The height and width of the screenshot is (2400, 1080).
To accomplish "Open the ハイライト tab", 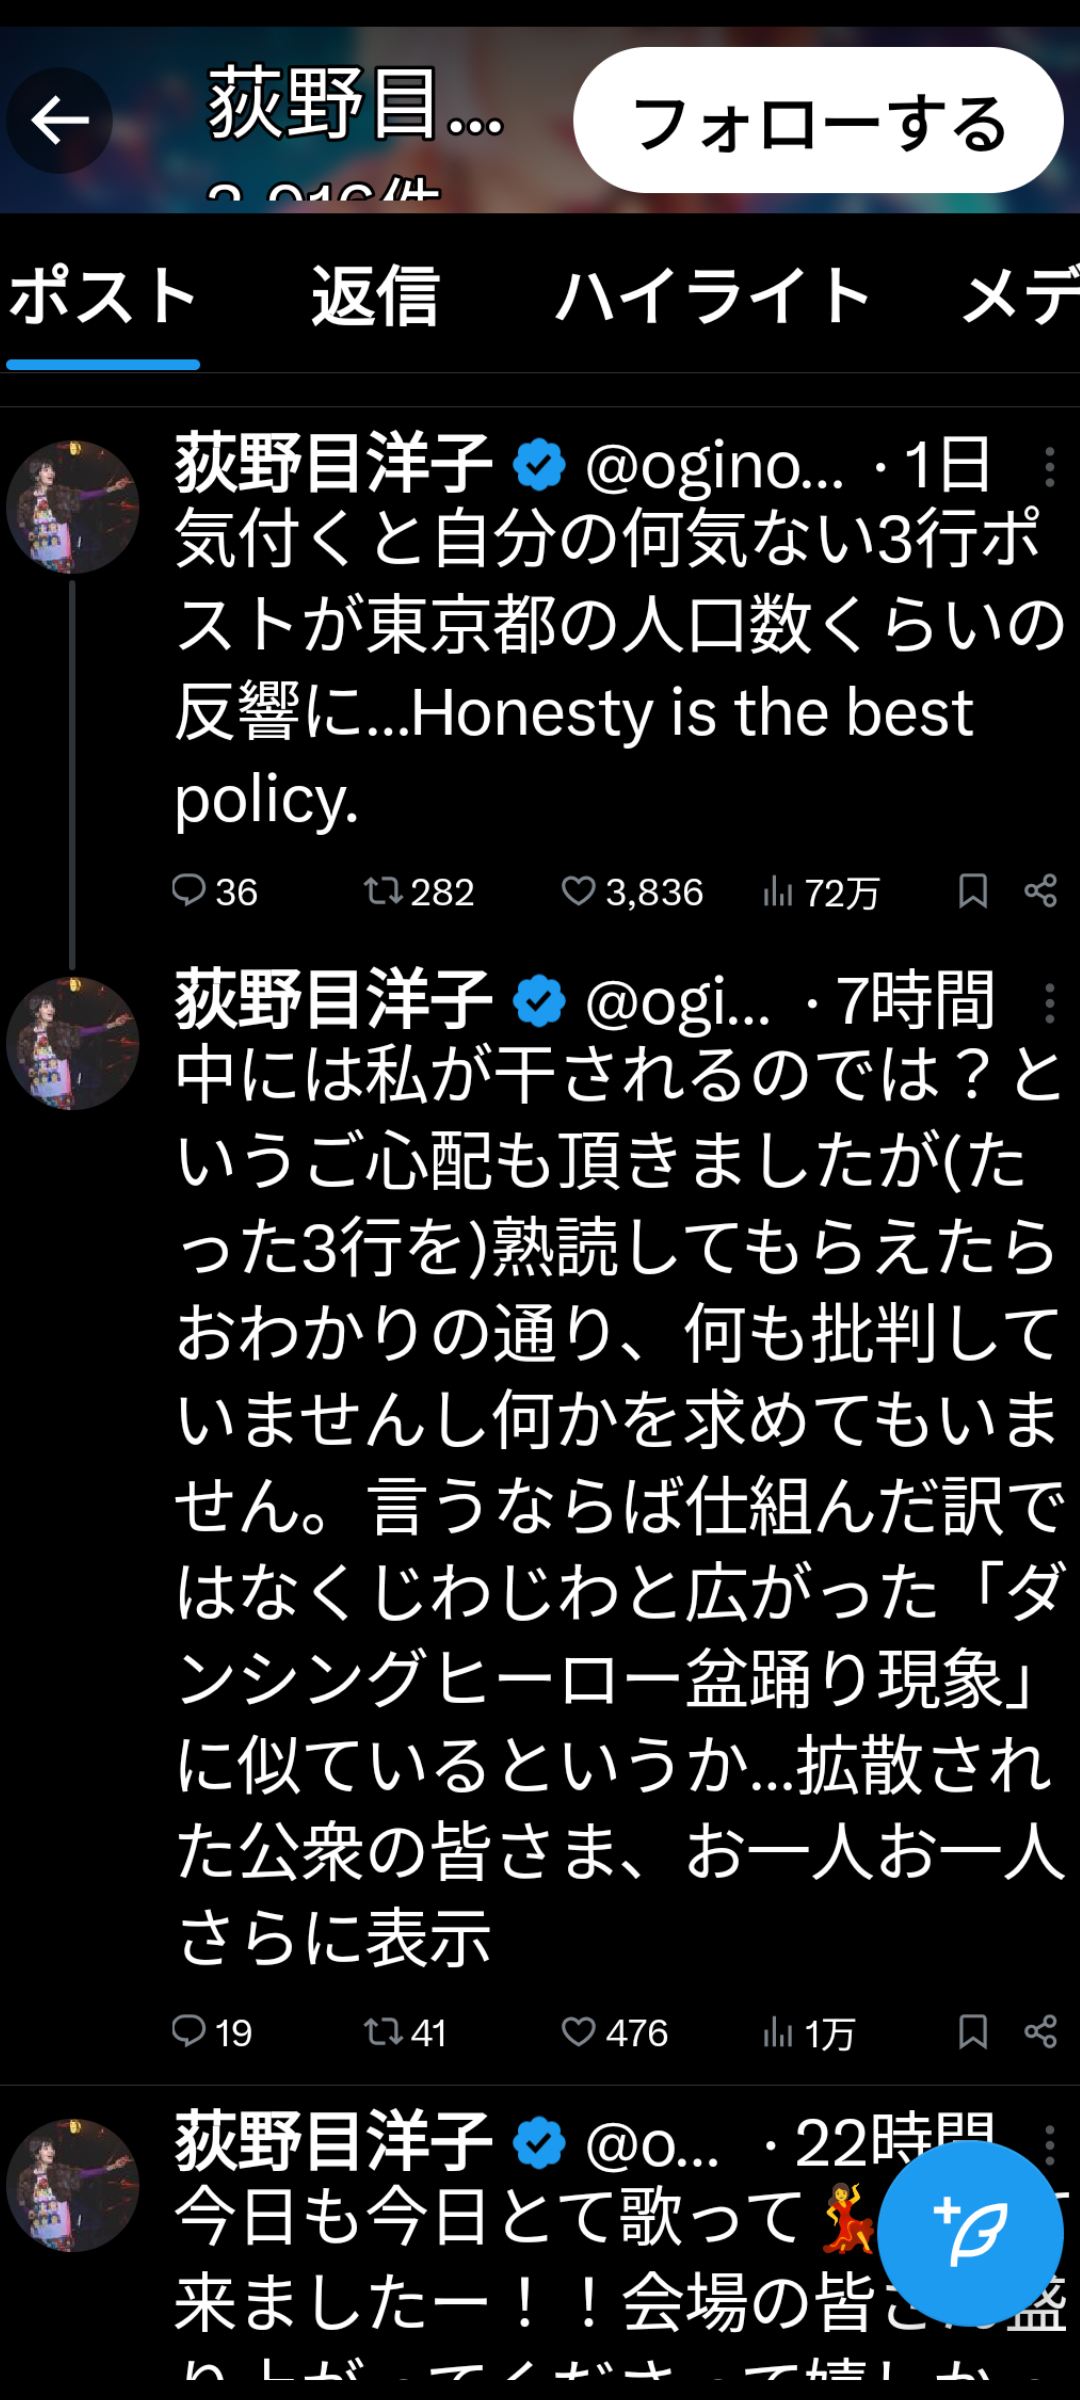I will click(710, 297).
